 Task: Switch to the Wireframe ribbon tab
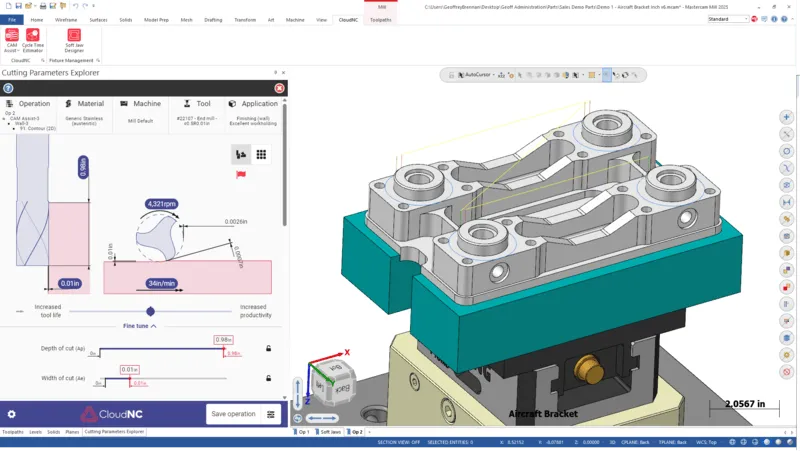click(66, 20)
